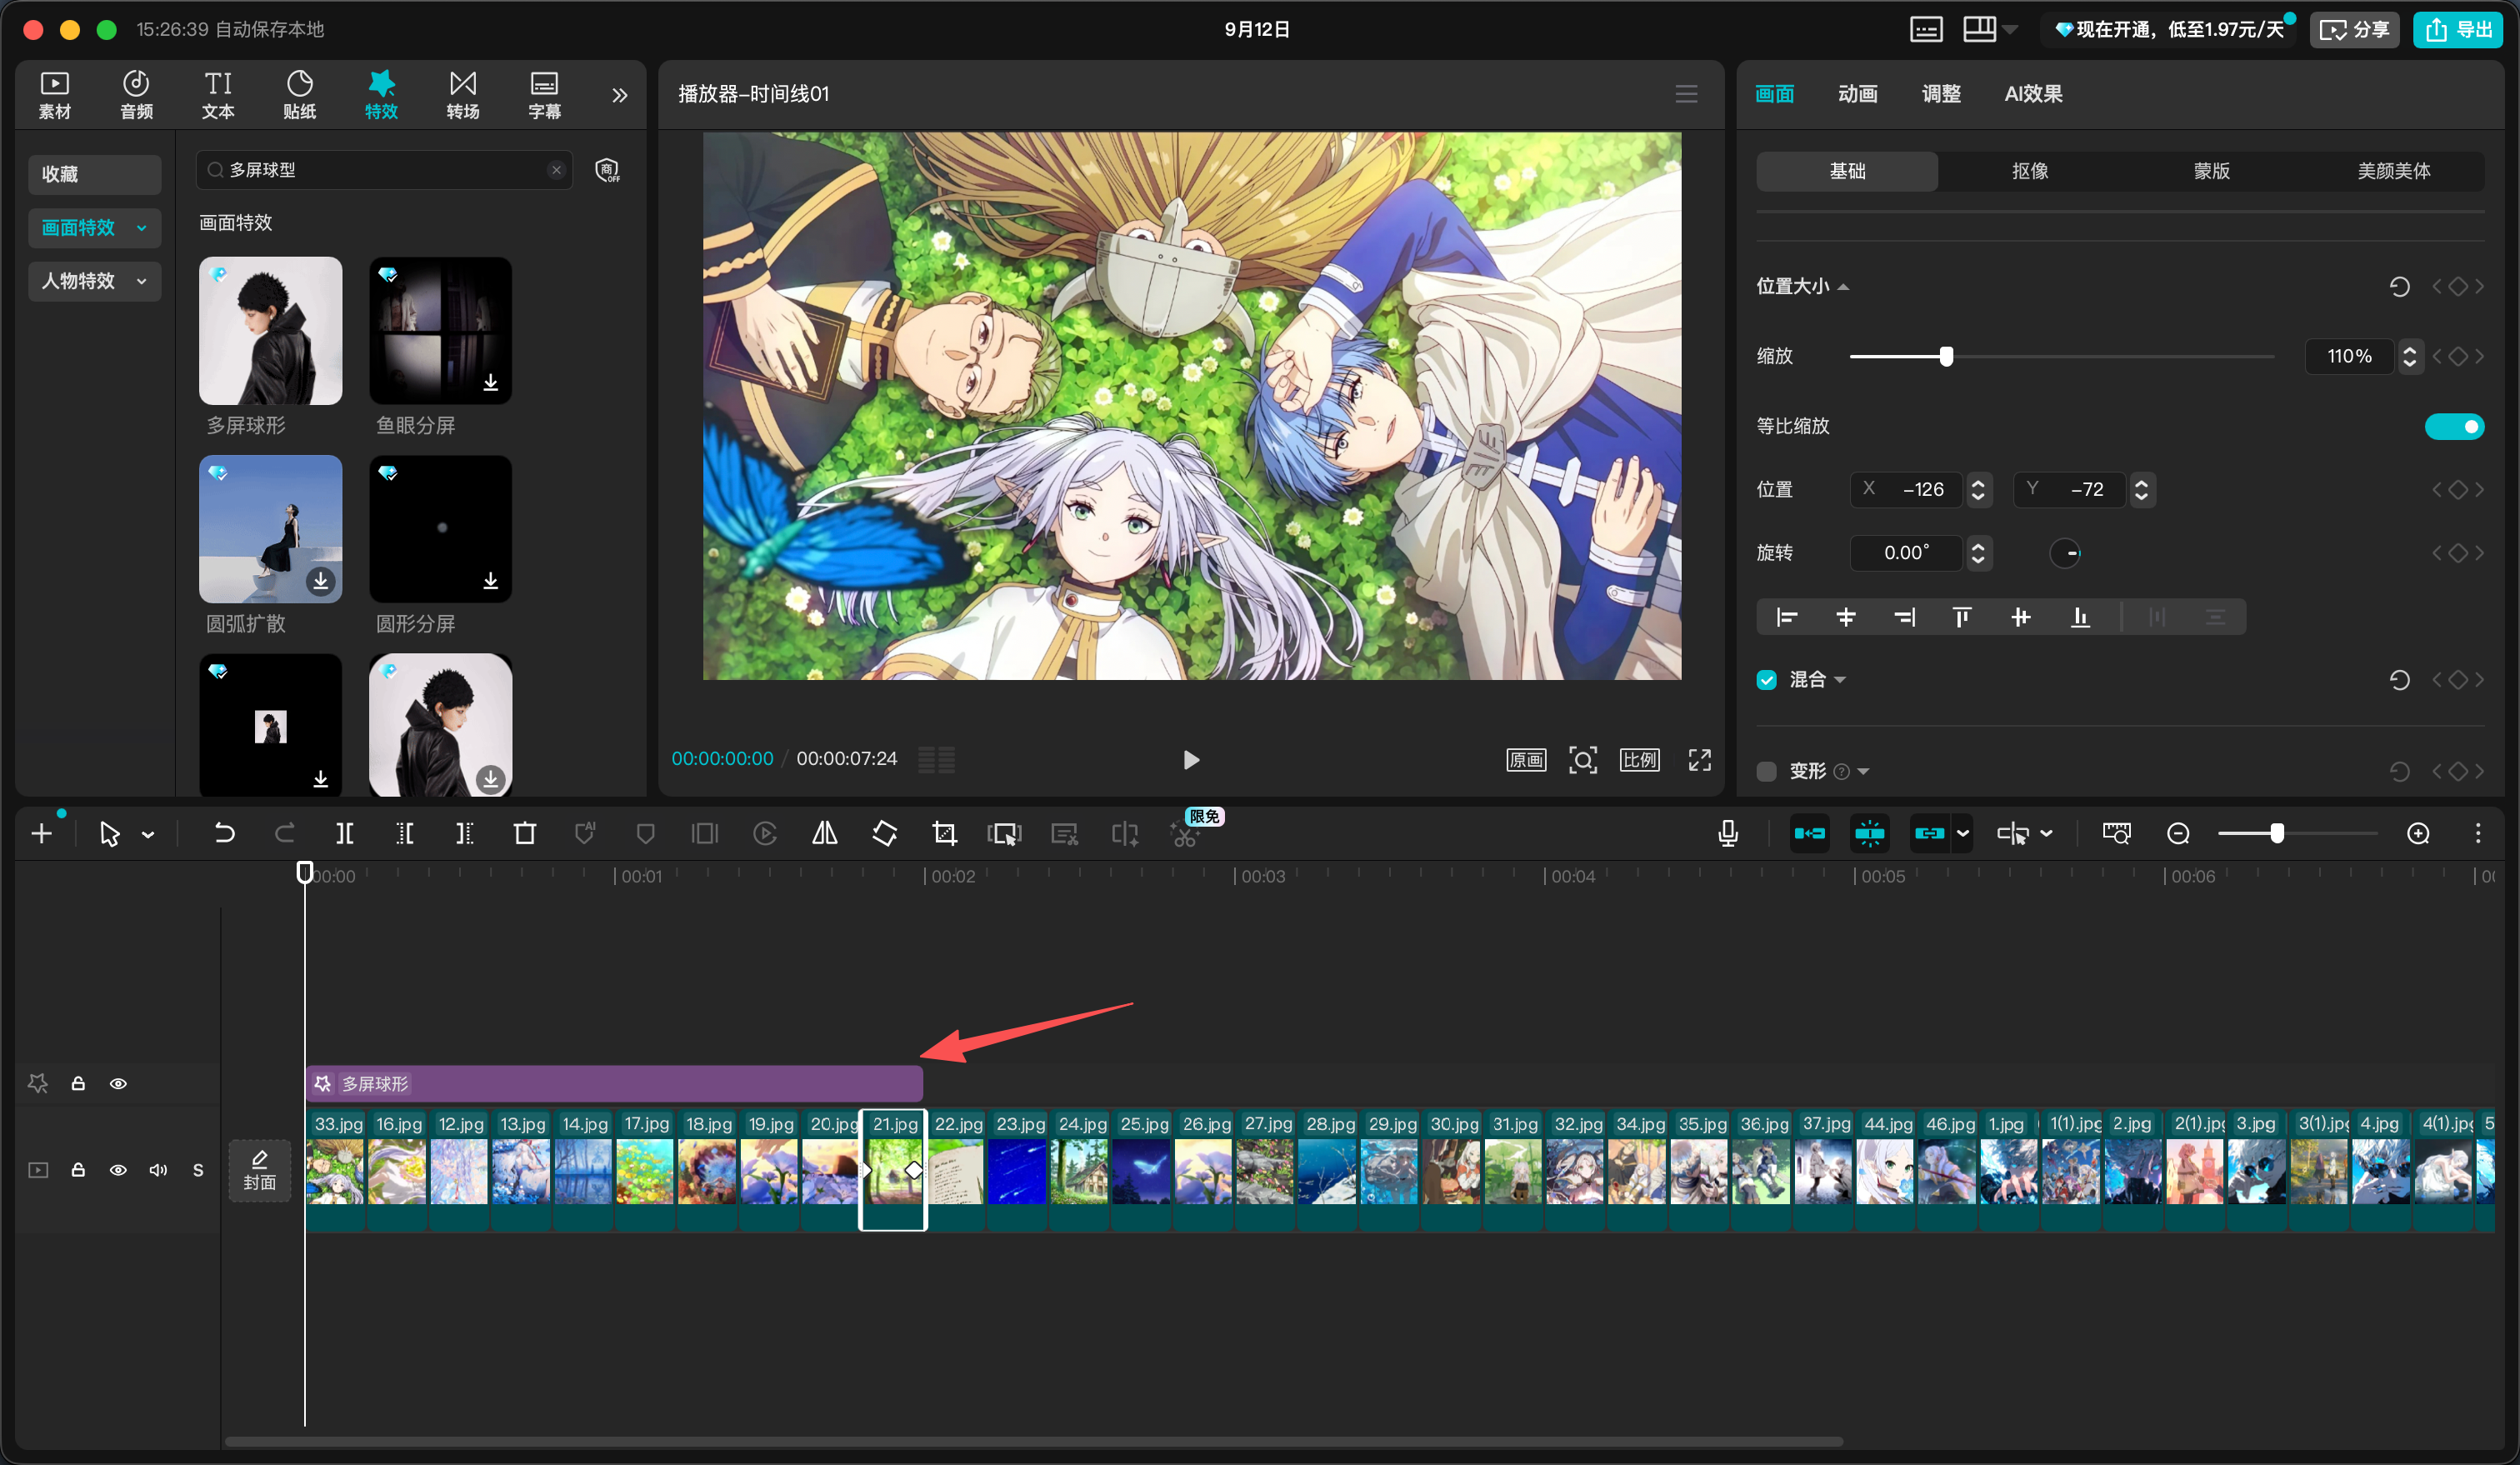
Task: Click the Y position stepper arrows
Action: pos(2141,489)
